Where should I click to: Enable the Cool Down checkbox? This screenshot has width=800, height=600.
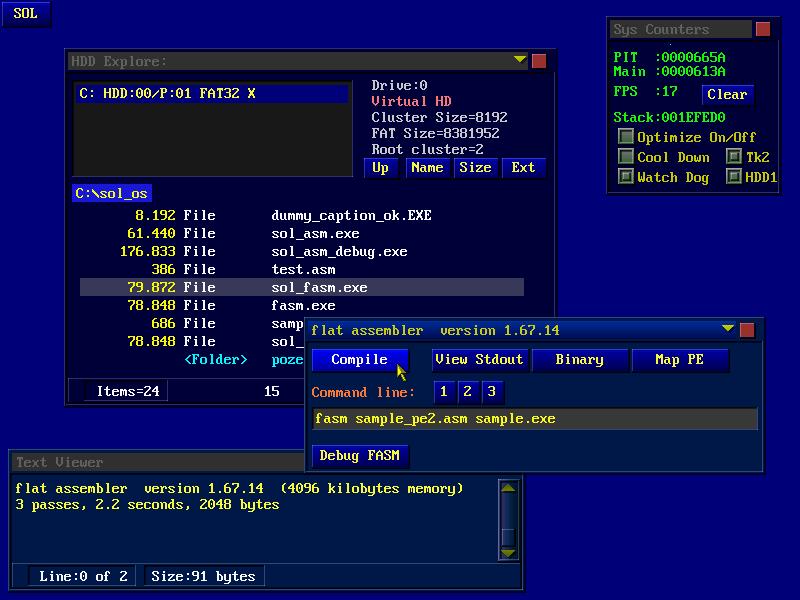626,156
